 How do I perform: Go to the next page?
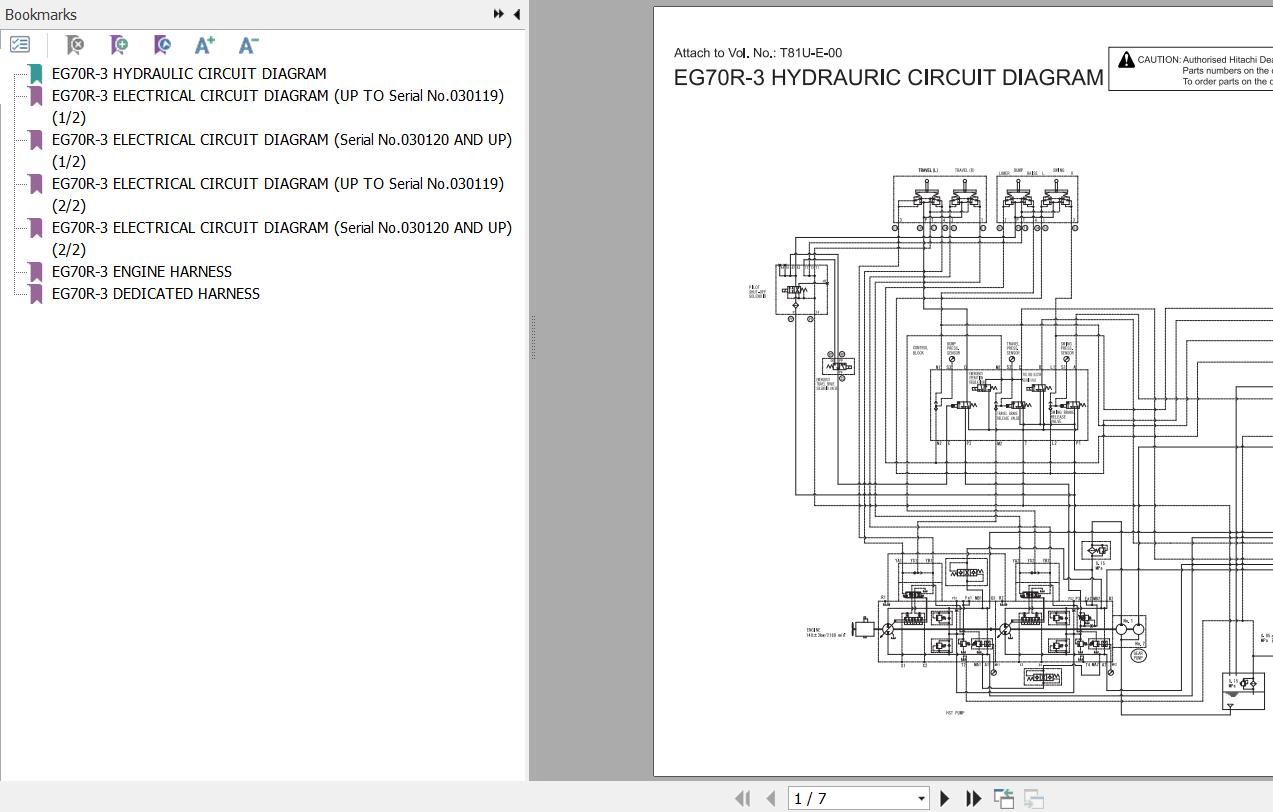pyautogui.click(x=945, y=798)
